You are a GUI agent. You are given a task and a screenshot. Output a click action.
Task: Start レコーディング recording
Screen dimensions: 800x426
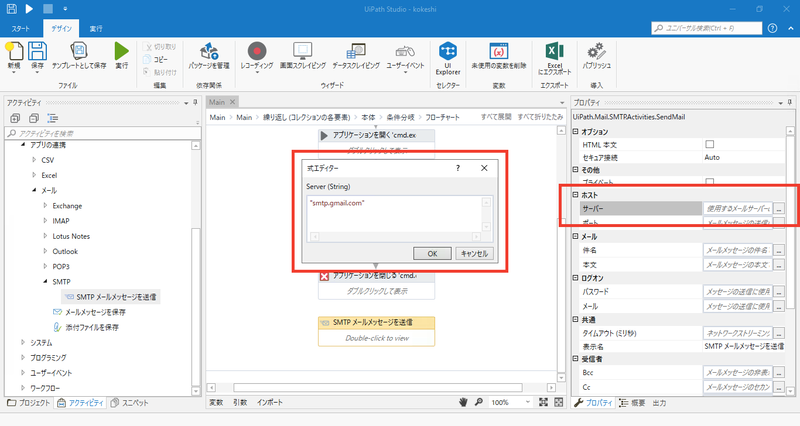[257, 57]
